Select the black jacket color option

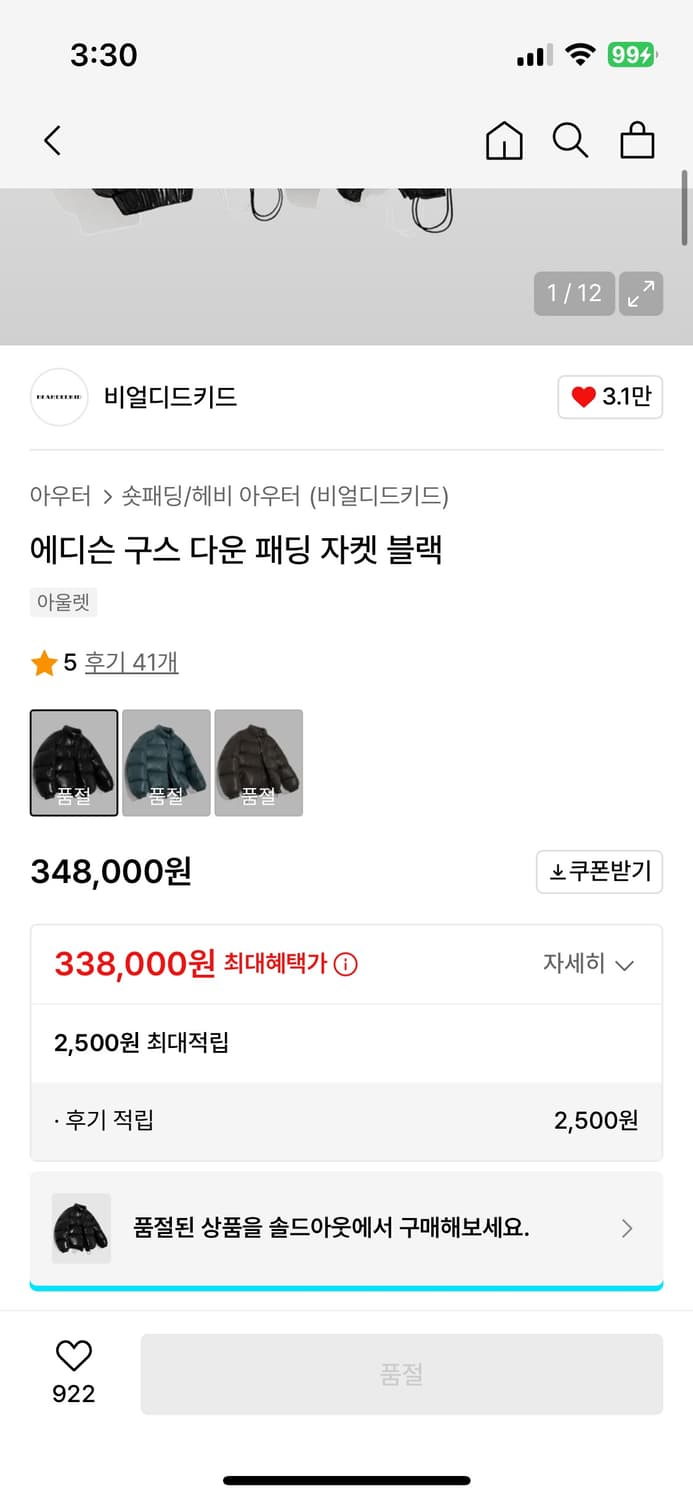tap(73, 762)
